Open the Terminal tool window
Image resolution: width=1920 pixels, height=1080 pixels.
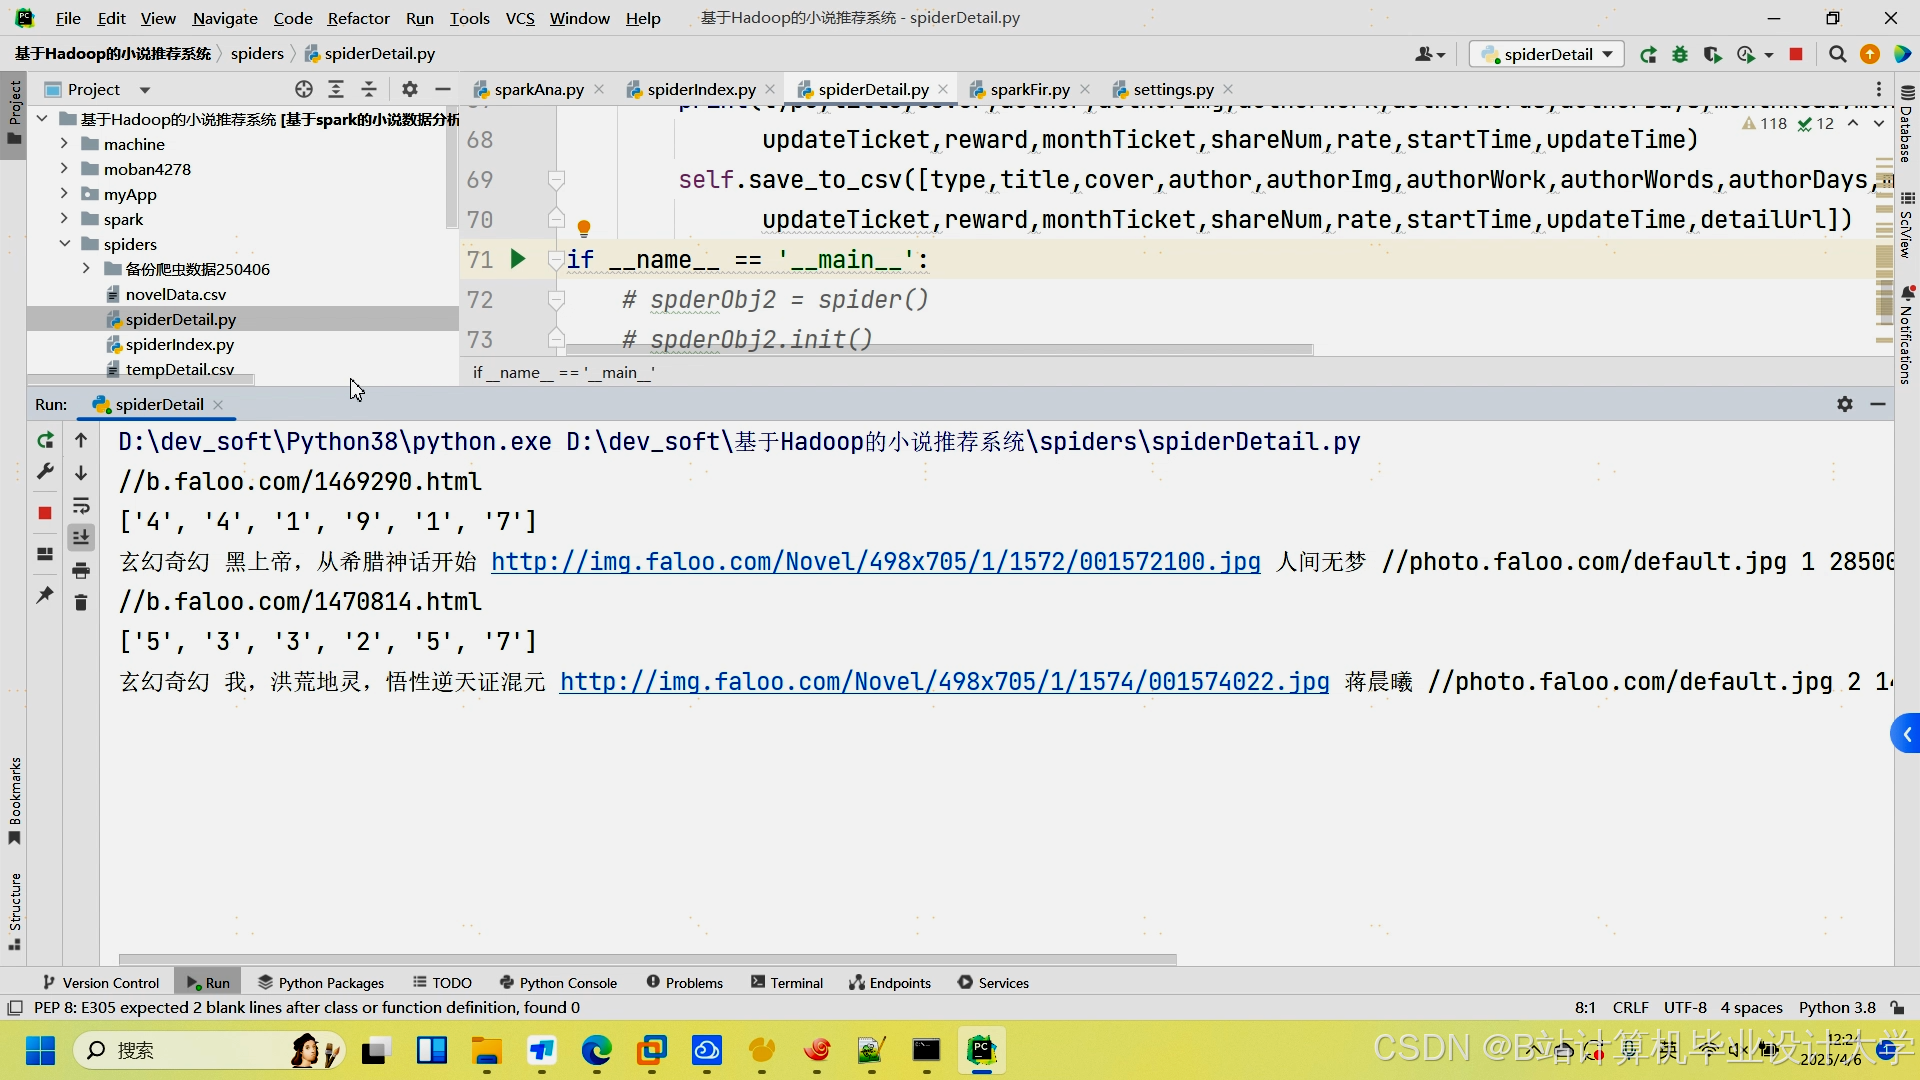787,982
